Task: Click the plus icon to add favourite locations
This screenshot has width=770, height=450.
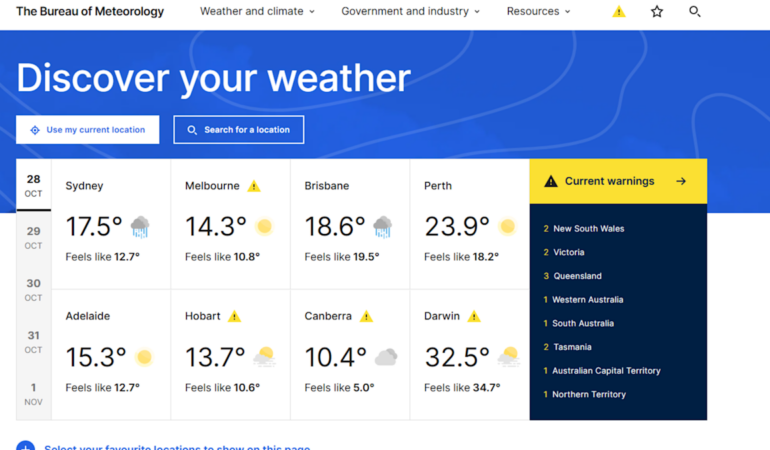Action: click(26, 446)
